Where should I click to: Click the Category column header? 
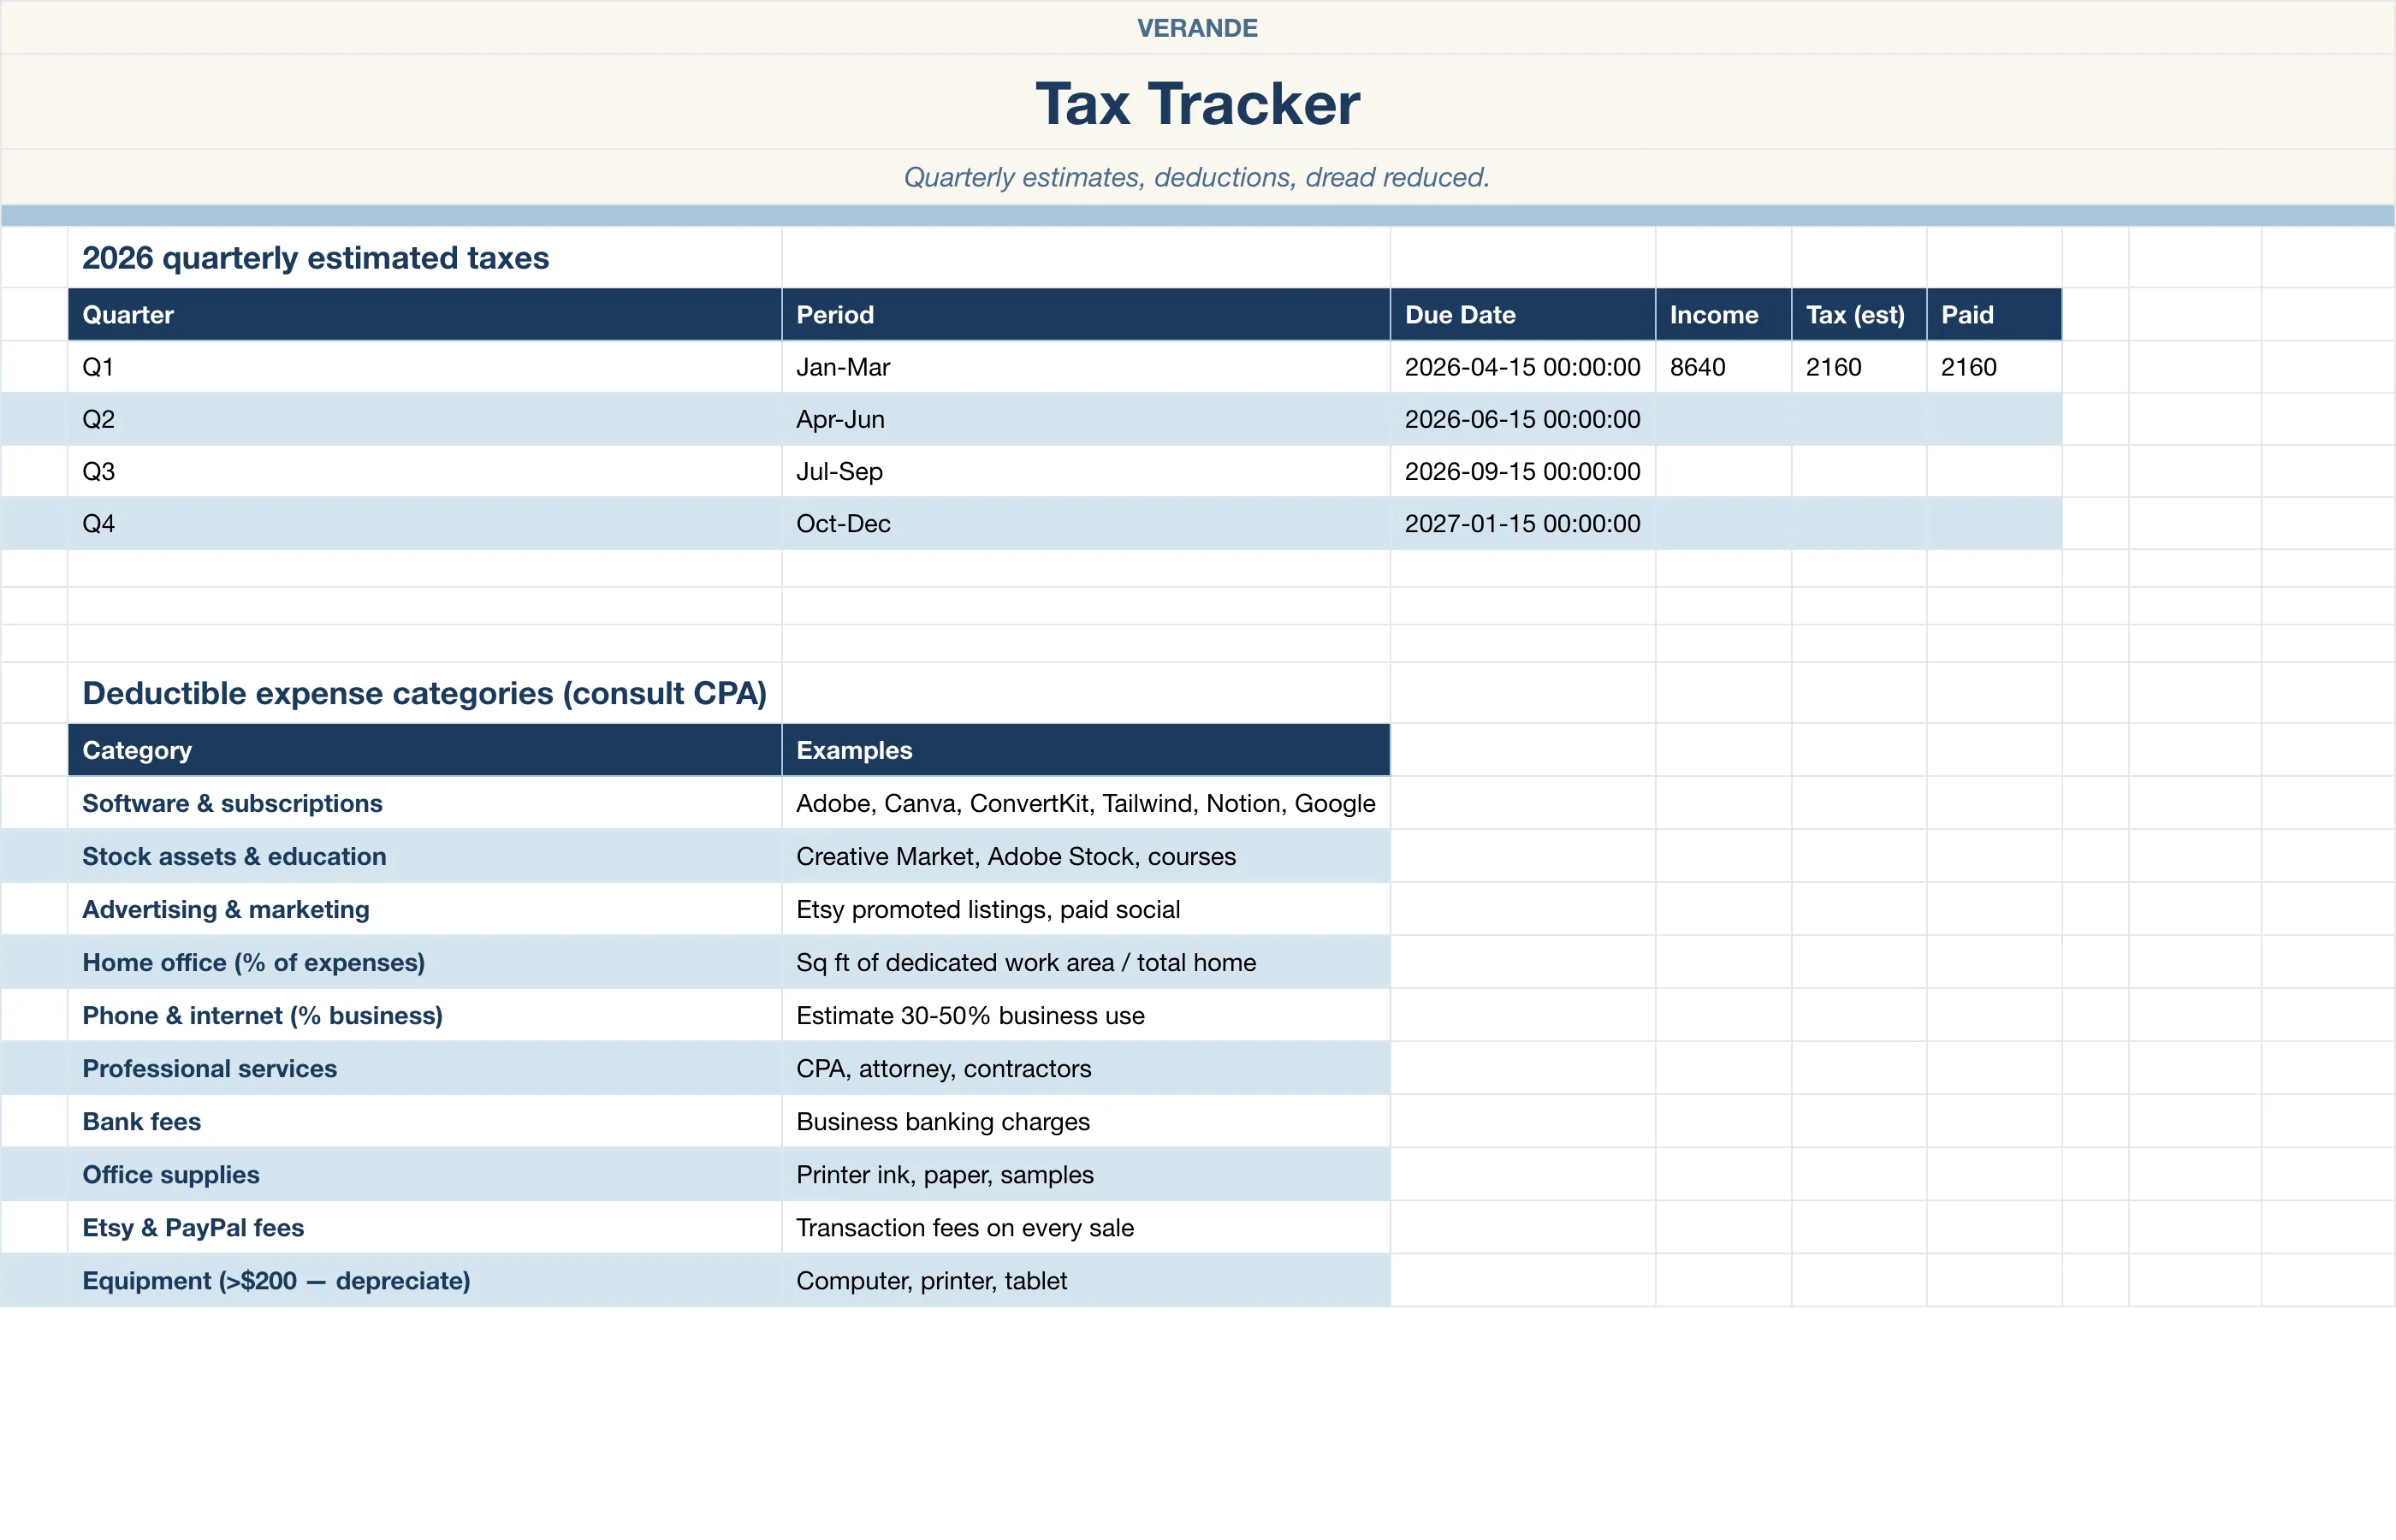pos(425,750)
